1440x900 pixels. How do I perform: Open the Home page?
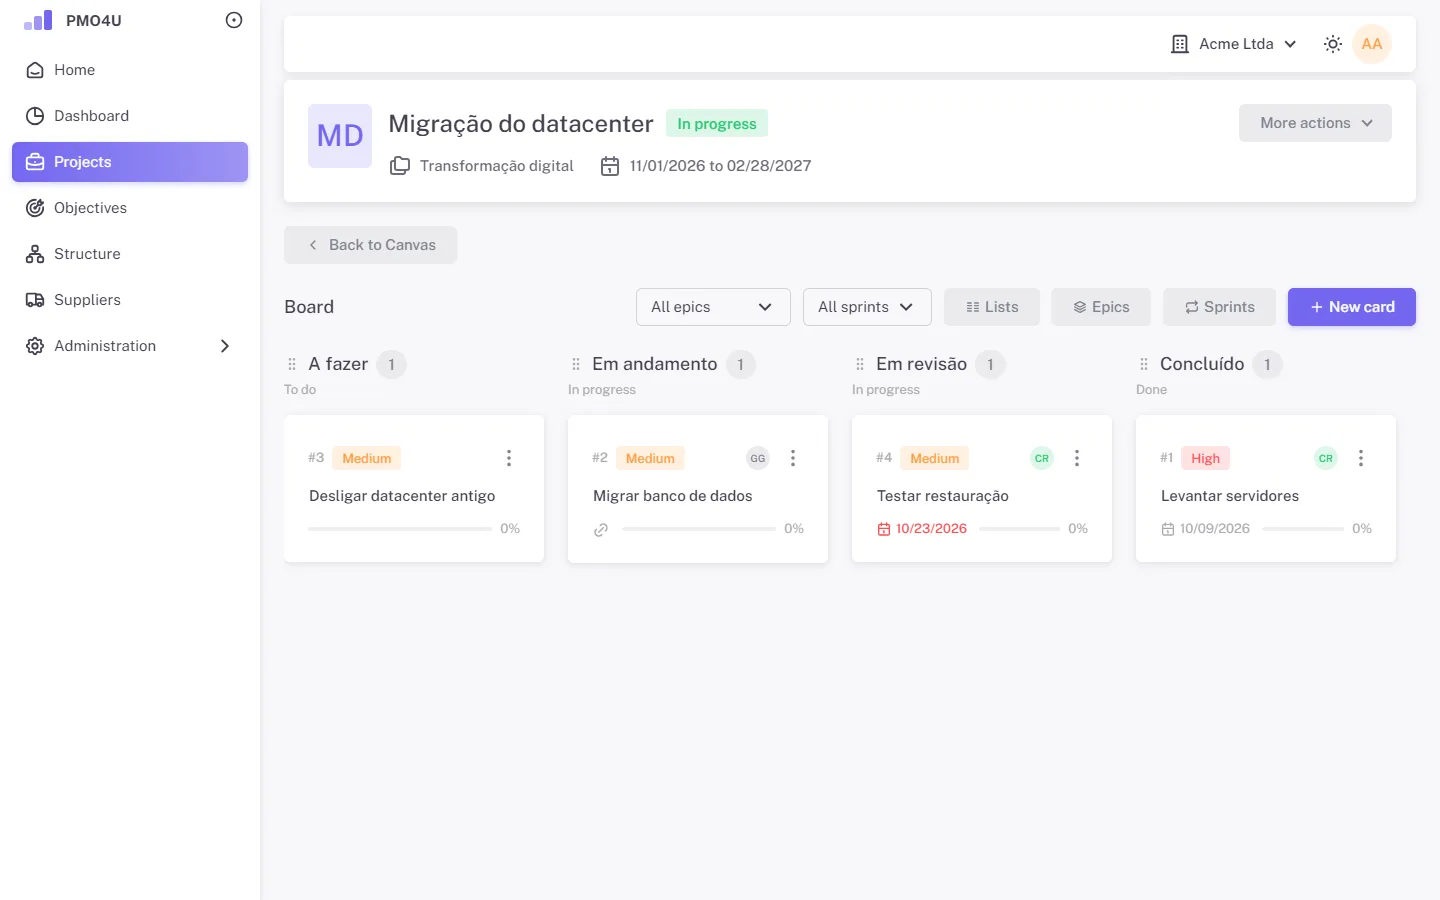click(x=130, y=70)
